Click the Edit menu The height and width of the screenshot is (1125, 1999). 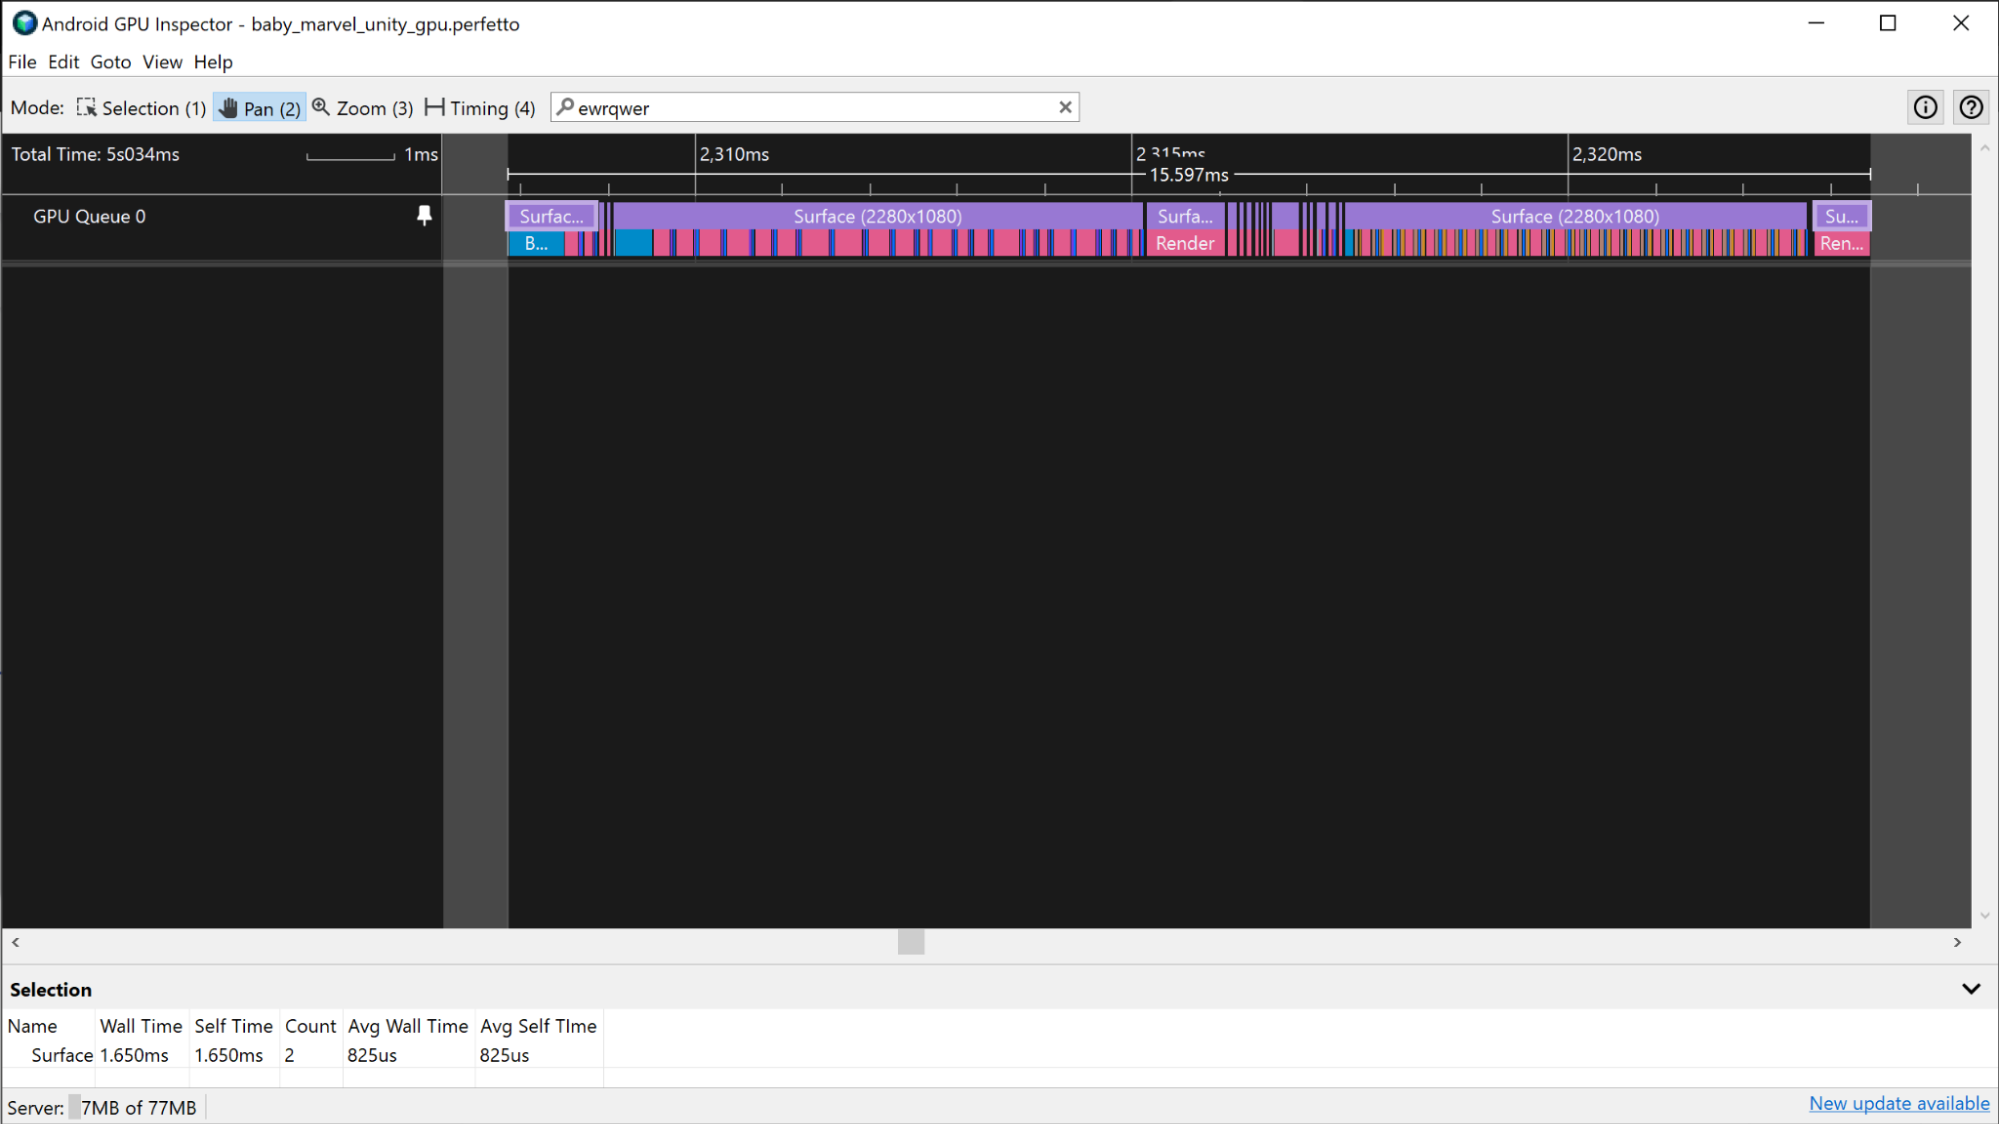click(x=63, y=62)
